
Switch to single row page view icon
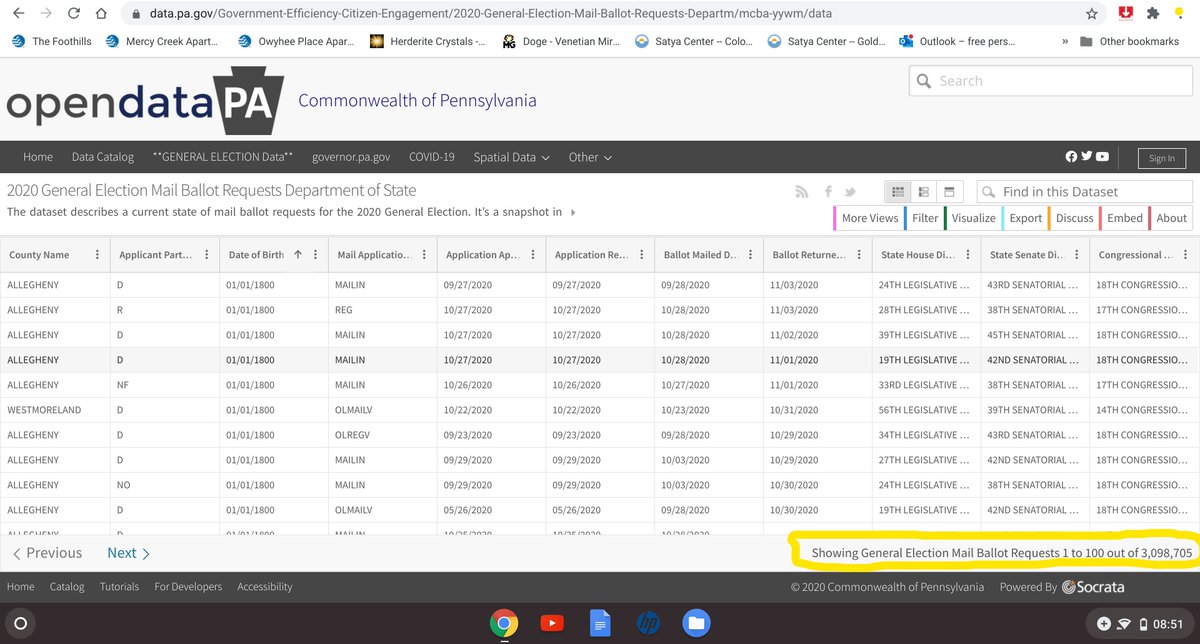949,191
